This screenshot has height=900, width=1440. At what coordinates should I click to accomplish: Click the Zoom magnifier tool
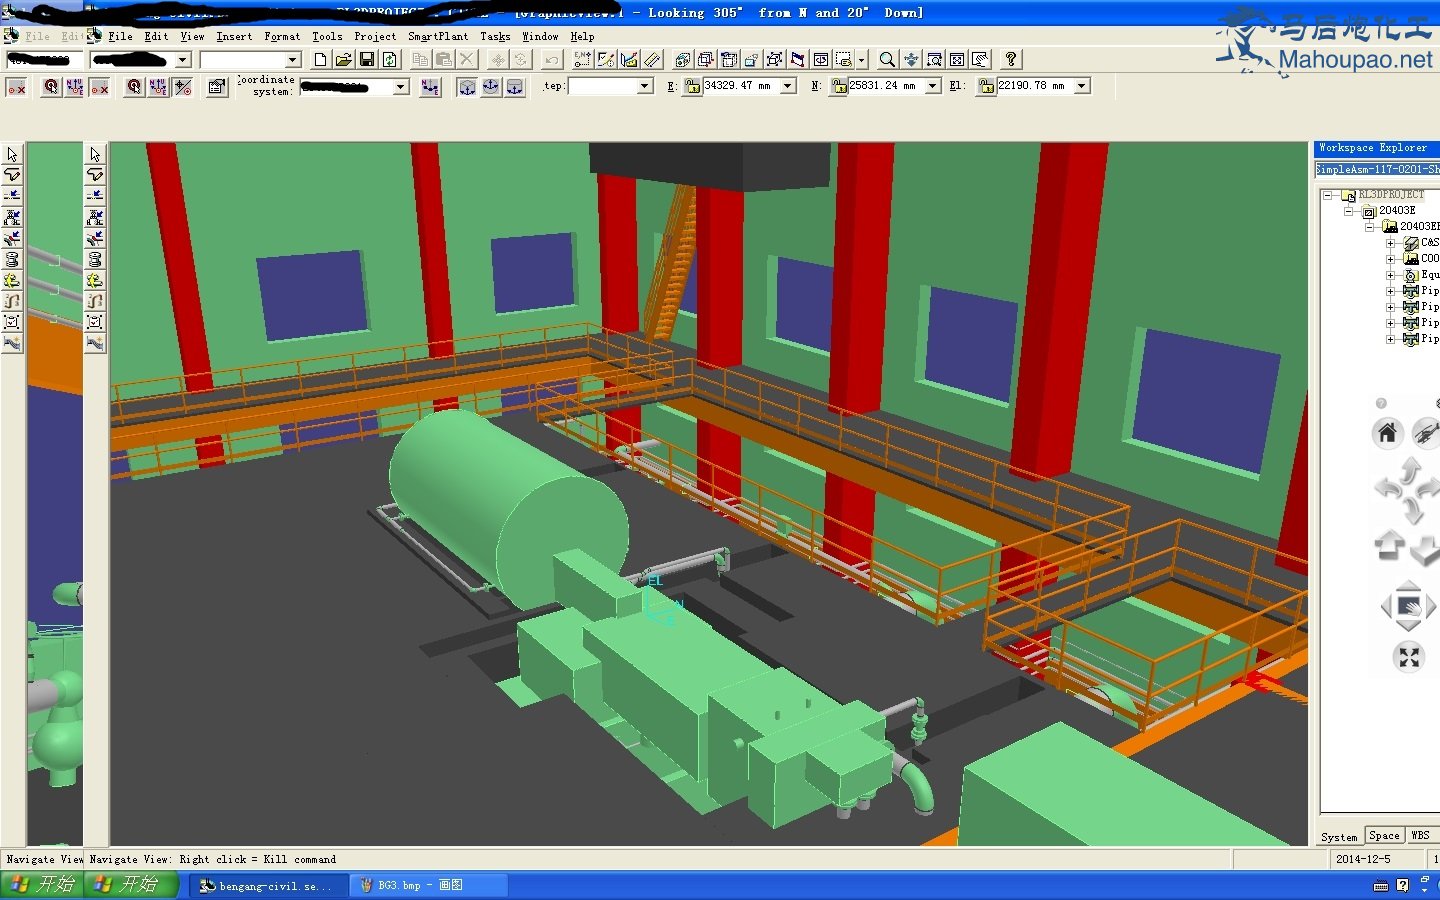887,60
